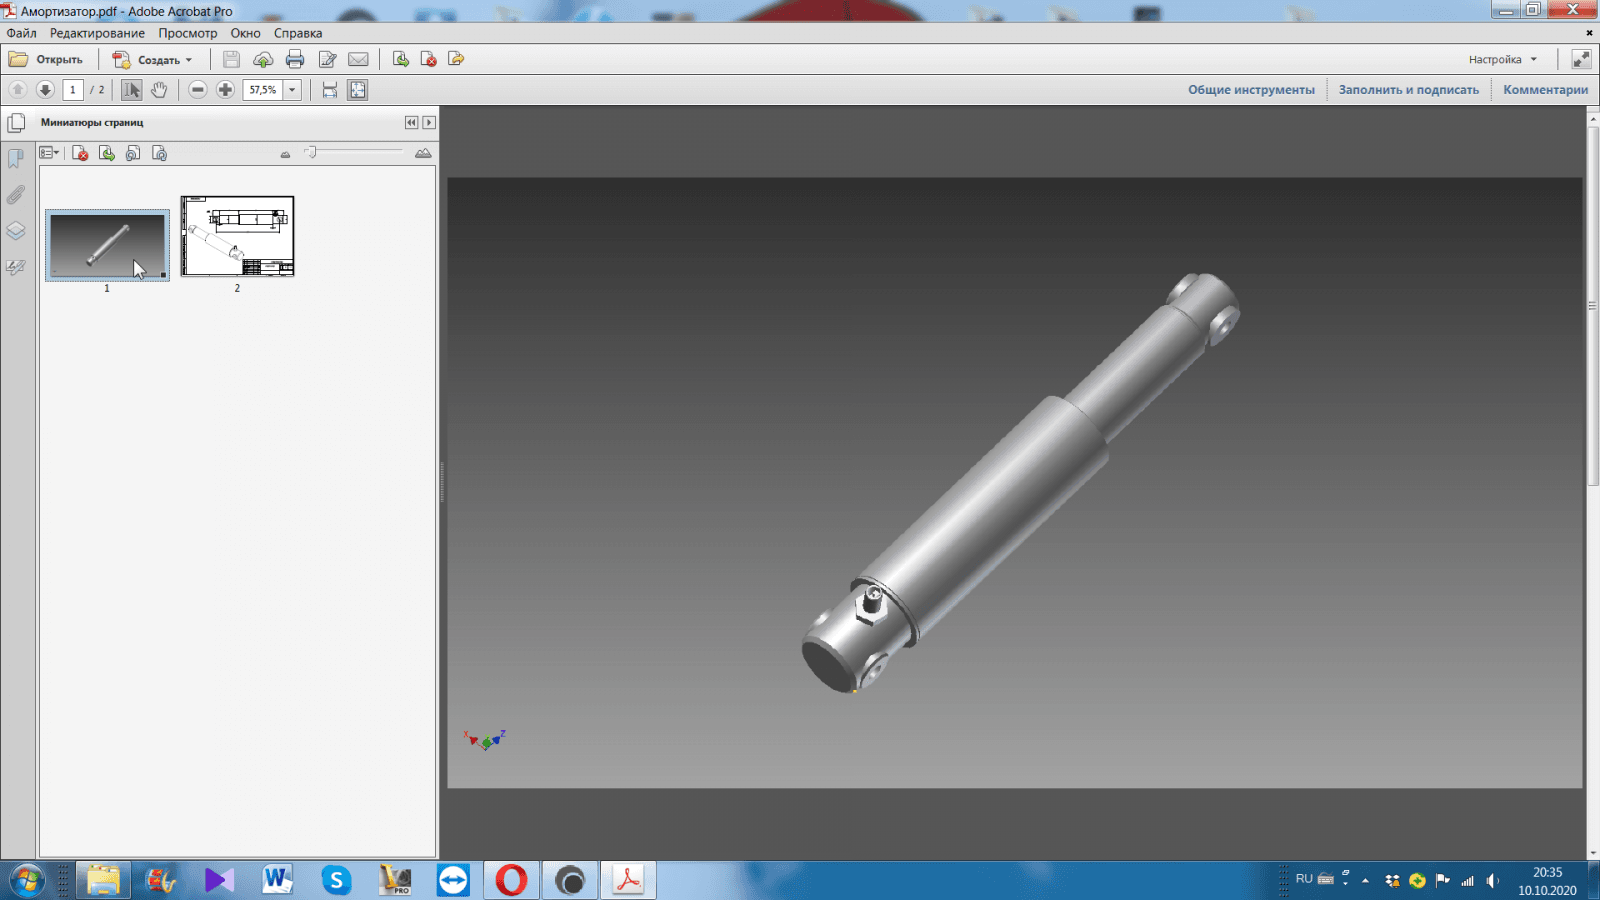The width and height of the screenshot is (1600, 900).
Task: Open Skype from taskbar
Action: 336,880
